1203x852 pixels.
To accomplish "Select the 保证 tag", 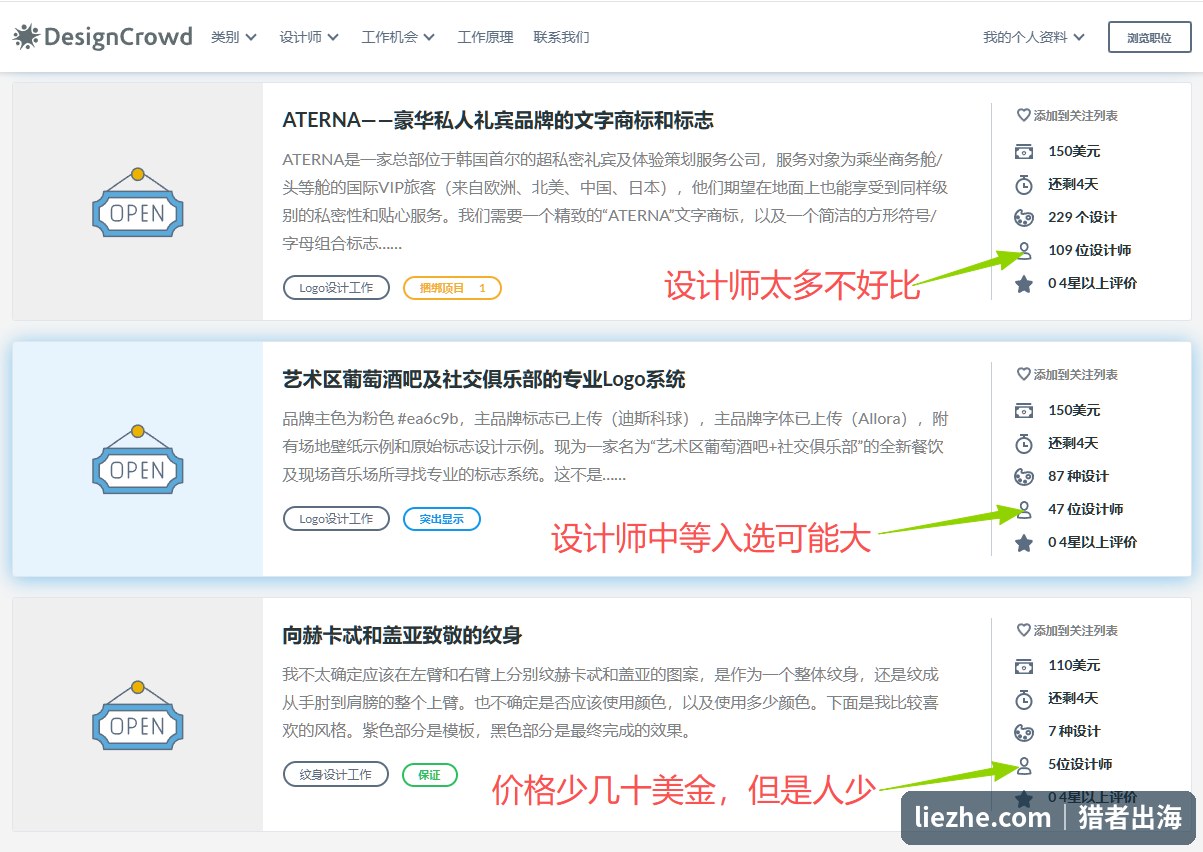I will tap(430, 775).
